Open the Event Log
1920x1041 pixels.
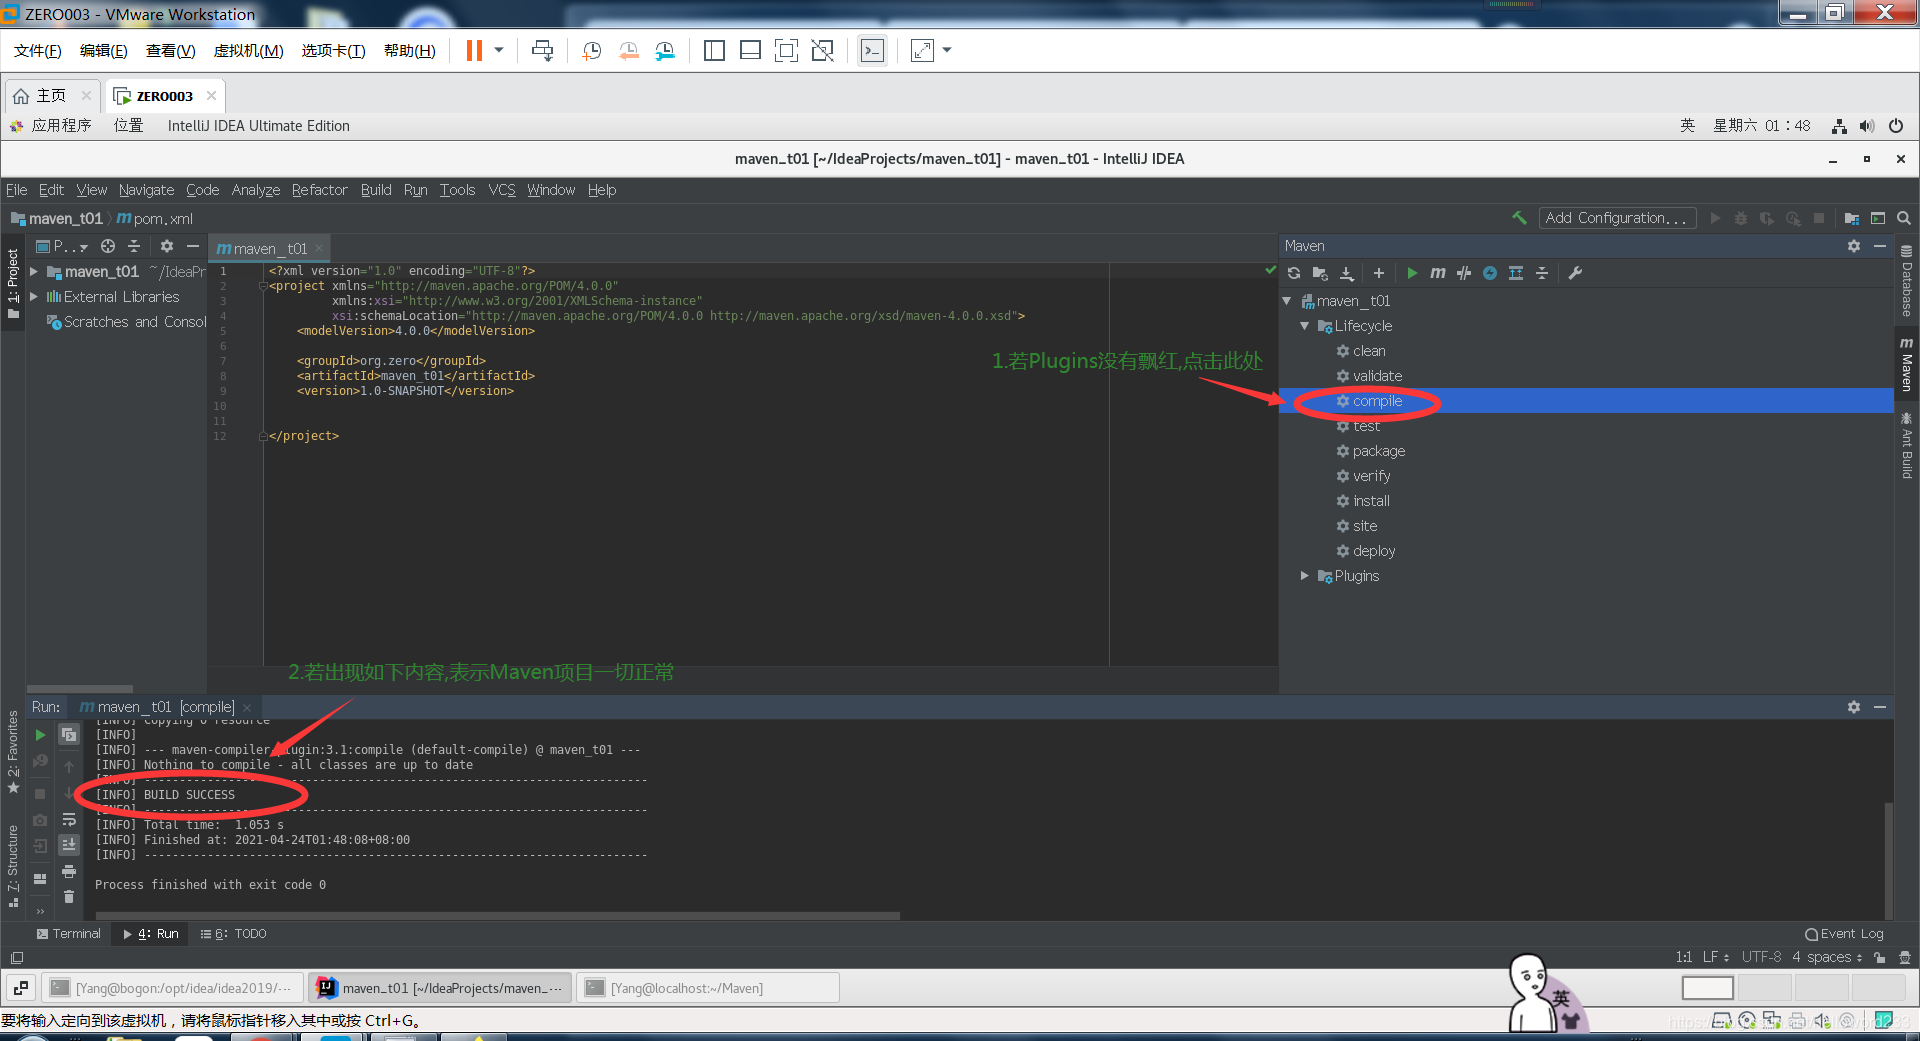point(1844,934)
